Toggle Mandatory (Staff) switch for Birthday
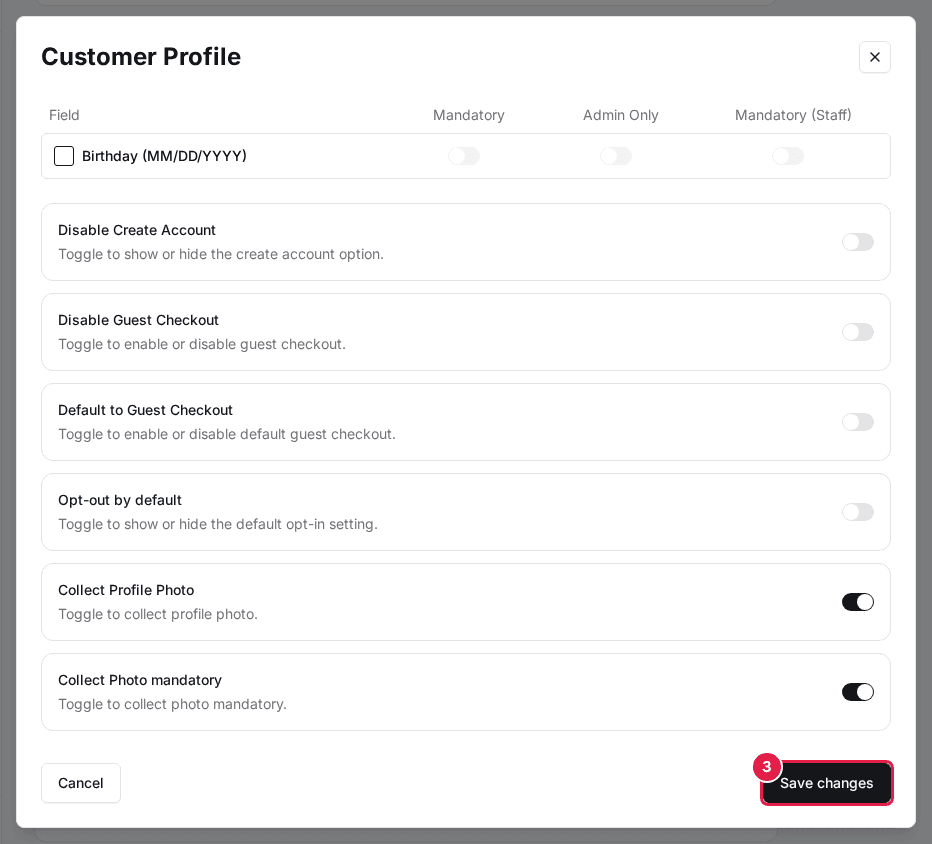 point(788,156)
